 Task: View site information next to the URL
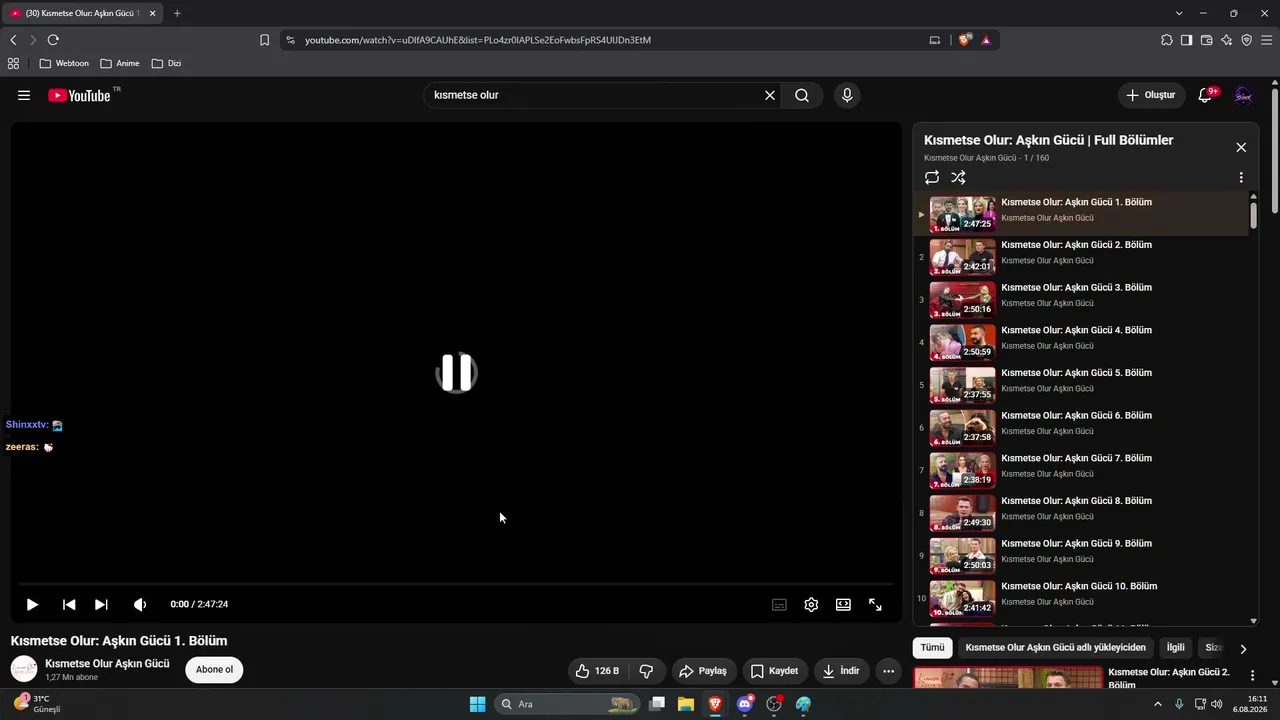click(290, 40)
